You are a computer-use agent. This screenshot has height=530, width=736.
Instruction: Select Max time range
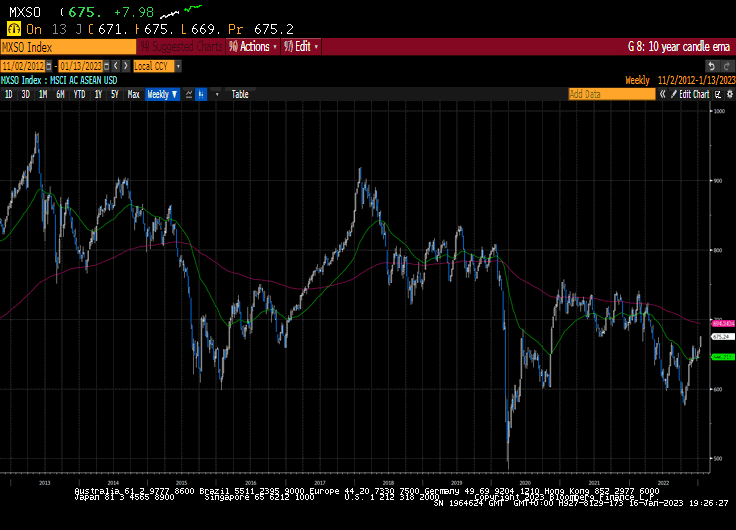click(134, 94)
